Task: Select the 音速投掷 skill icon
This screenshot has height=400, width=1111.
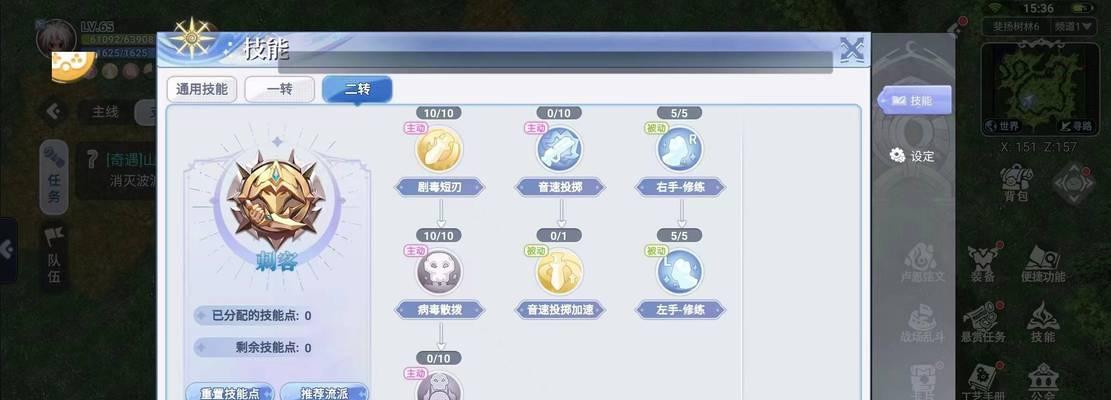Action: pos(560,149)
